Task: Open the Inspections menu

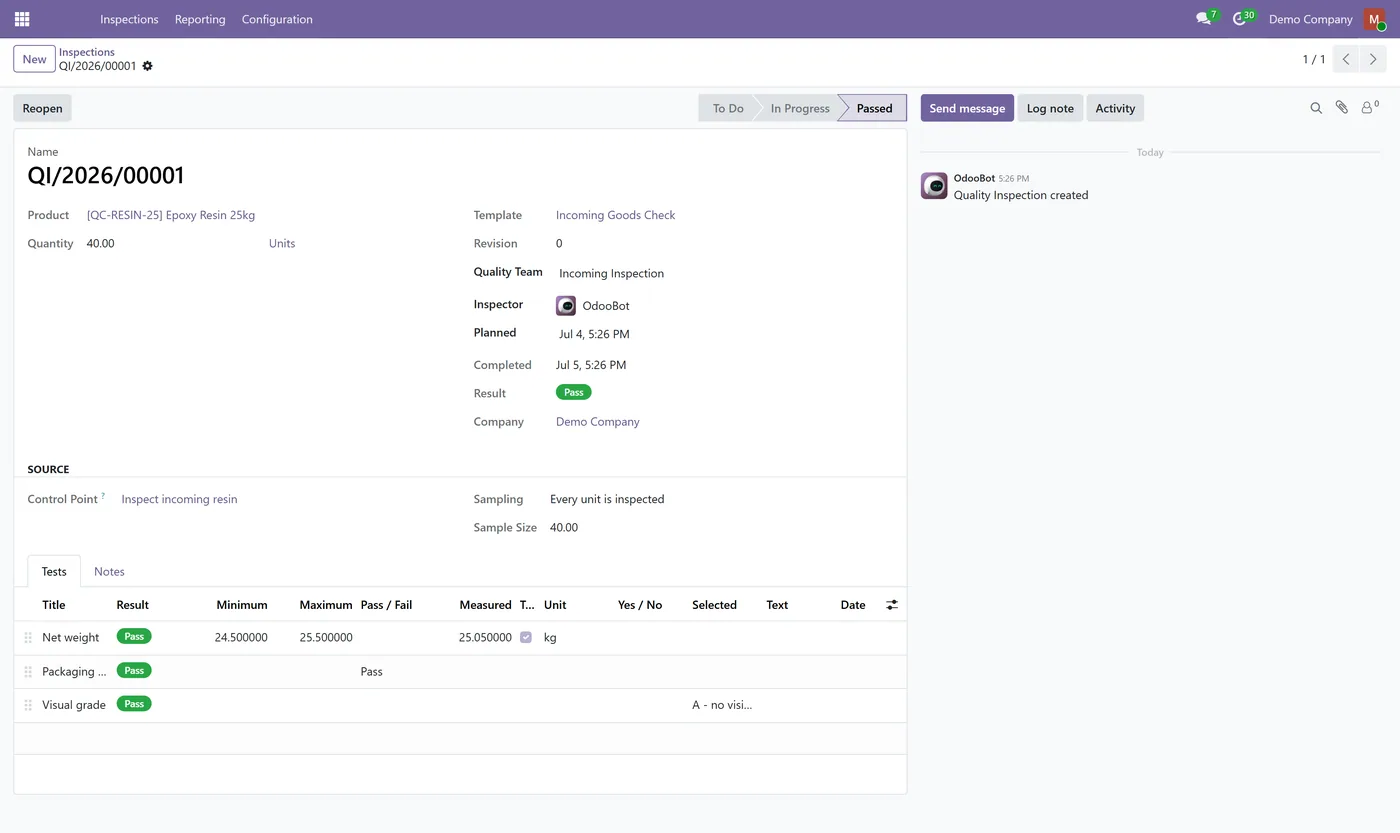Action: pyautogui.click(x=129, y=19)
